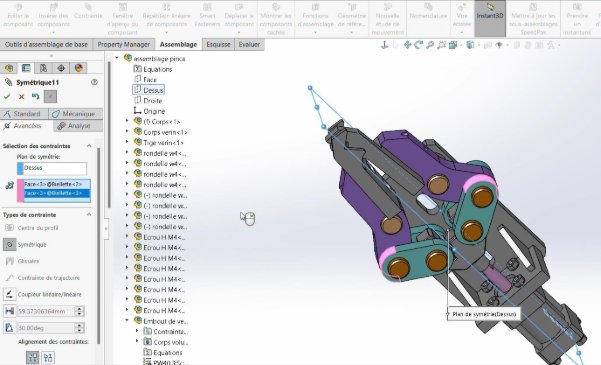The image size is (601, 365).
Task: Click the zoom magnifier in the view toolbar
Action: click(430, 45)
